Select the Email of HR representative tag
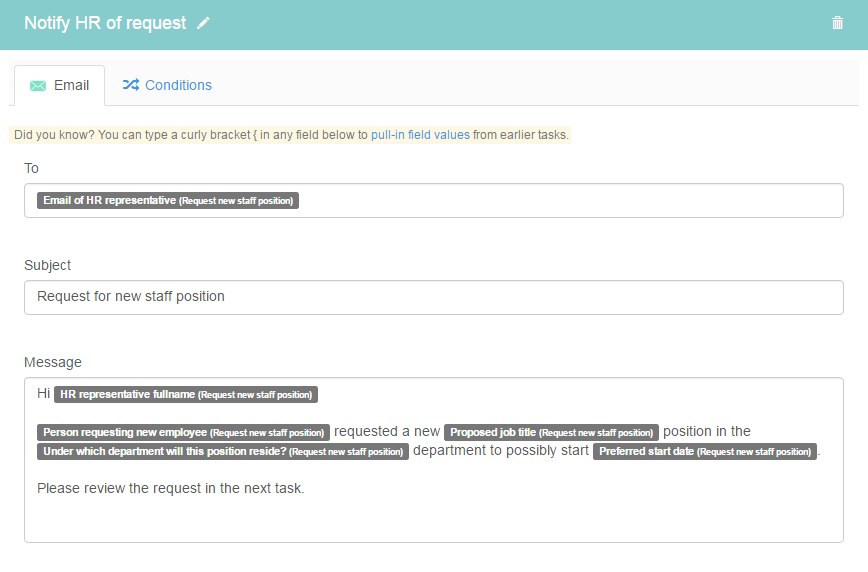Viewport: 868px width, 572px height. pos(168,200)
